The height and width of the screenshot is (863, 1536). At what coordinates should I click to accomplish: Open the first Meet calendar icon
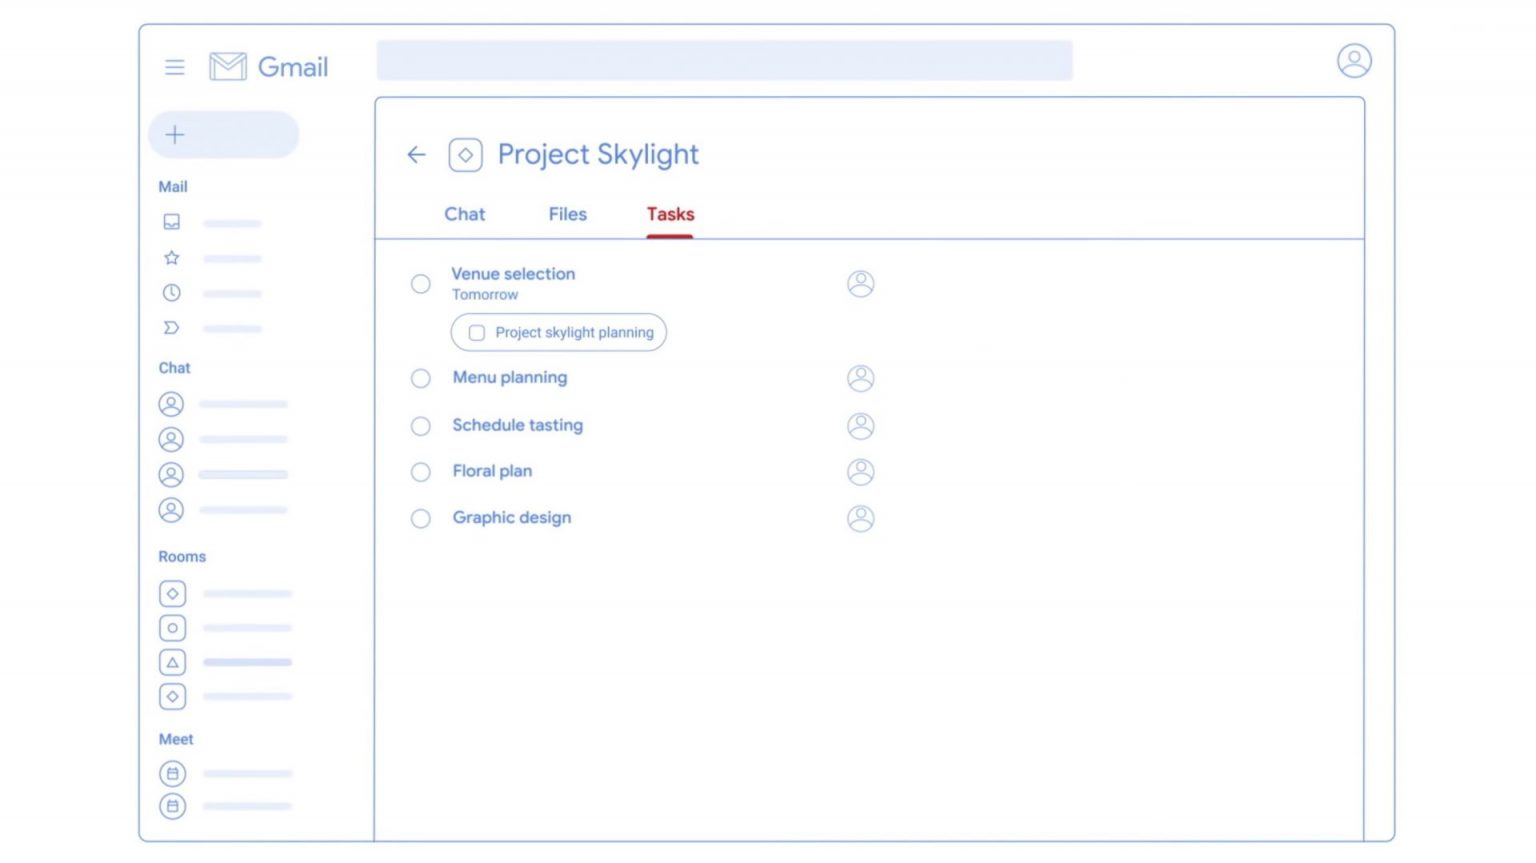click(172, 773)
